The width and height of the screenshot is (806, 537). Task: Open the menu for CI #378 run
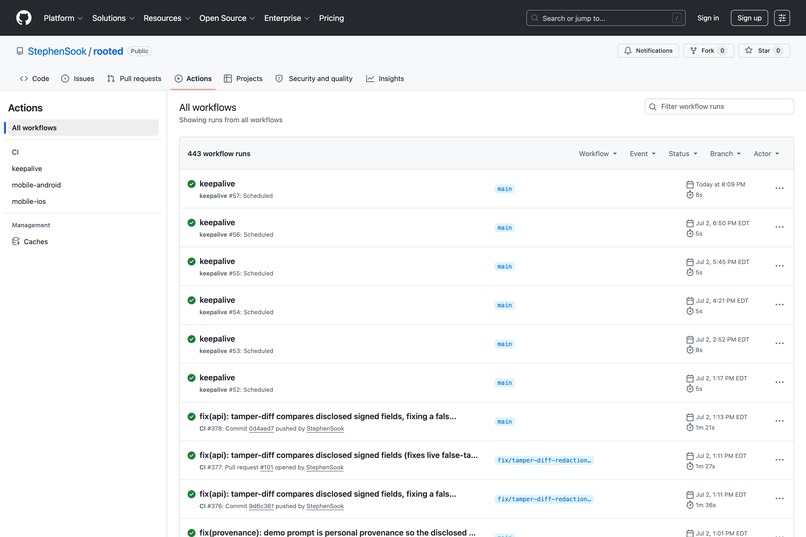pyautogui.click(x=779, y=421)
